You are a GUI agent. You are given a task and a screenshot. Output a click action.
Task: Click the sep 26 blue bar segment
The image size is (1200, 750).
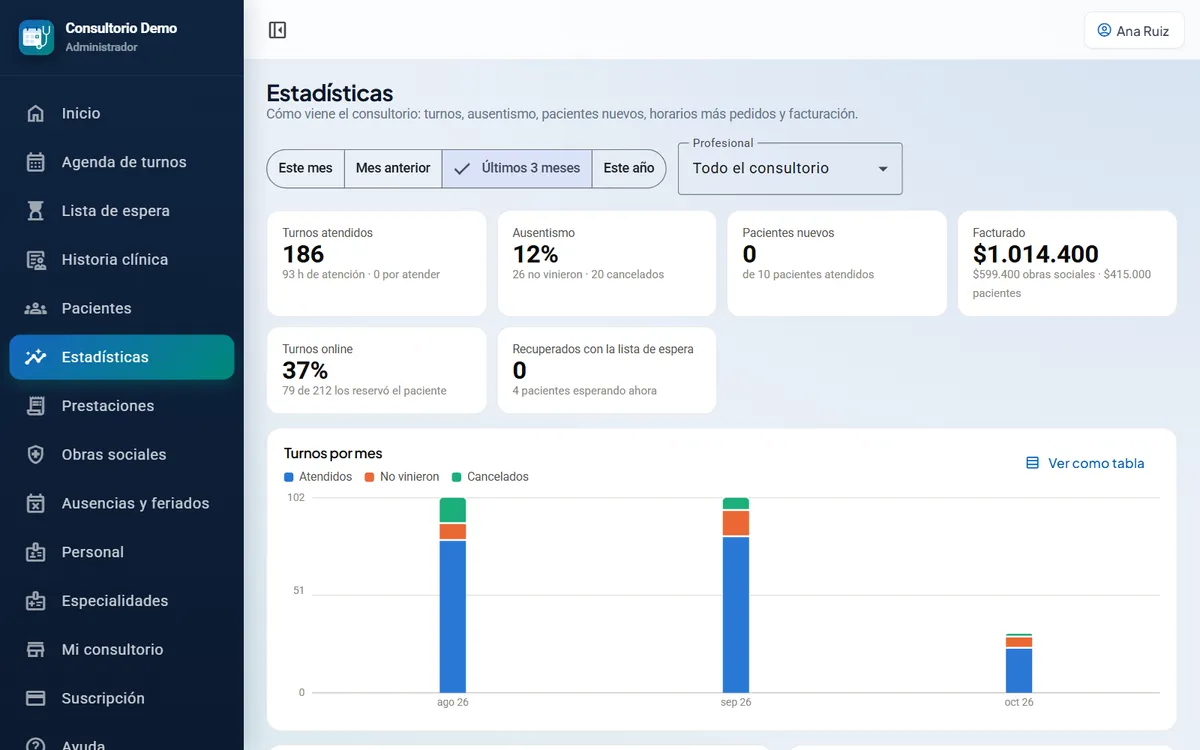(736, 615)
